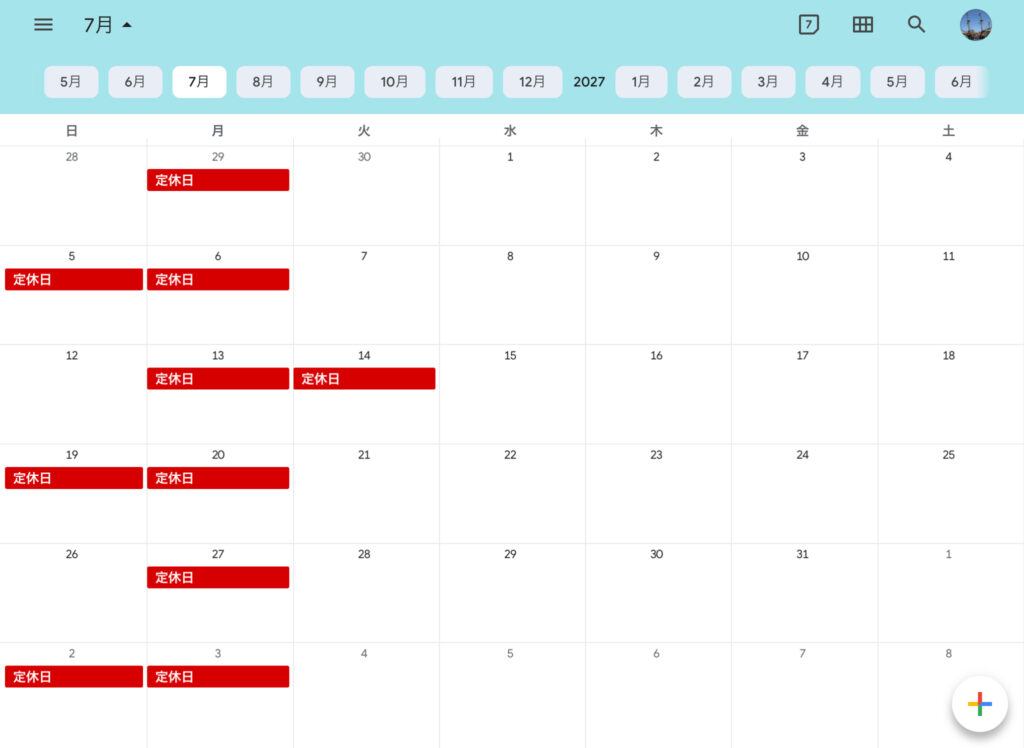Viewport: 1024px width, 748px height.
Task: Select the 6月 month chip before 7月
Action: 135,82
